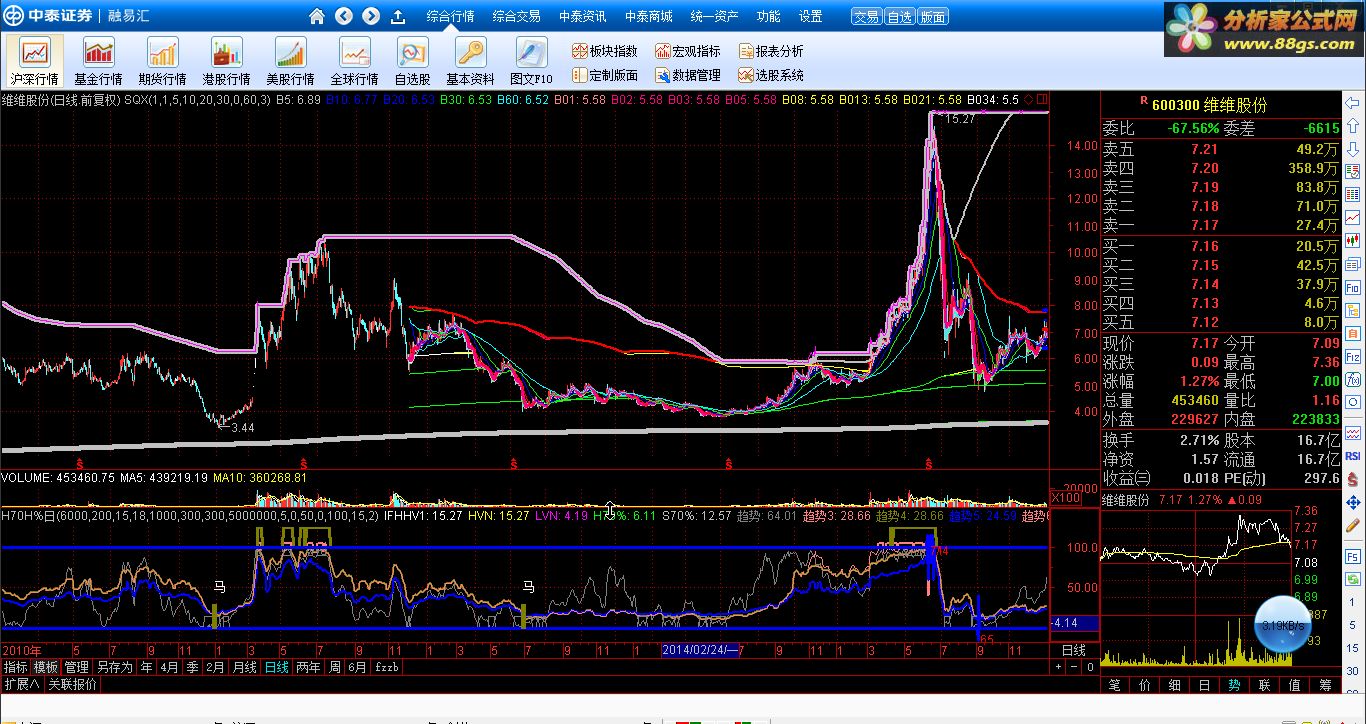
Task: Open 全球行情 global quotes
Action: 354,61
